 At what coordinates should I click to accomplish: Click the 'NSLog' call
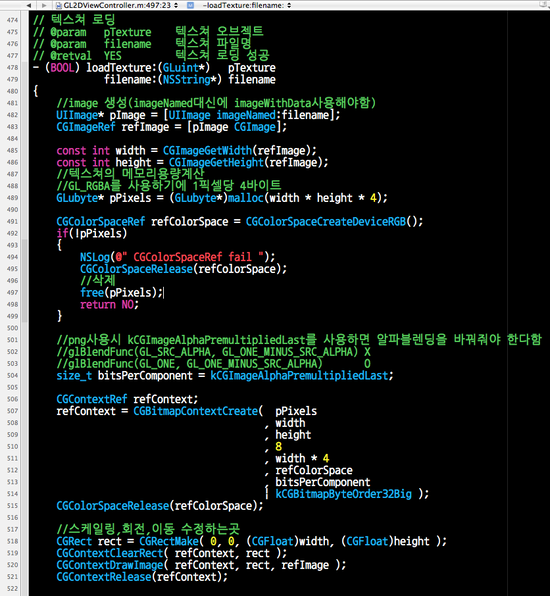pyautogui.click(x=95, y=257)
